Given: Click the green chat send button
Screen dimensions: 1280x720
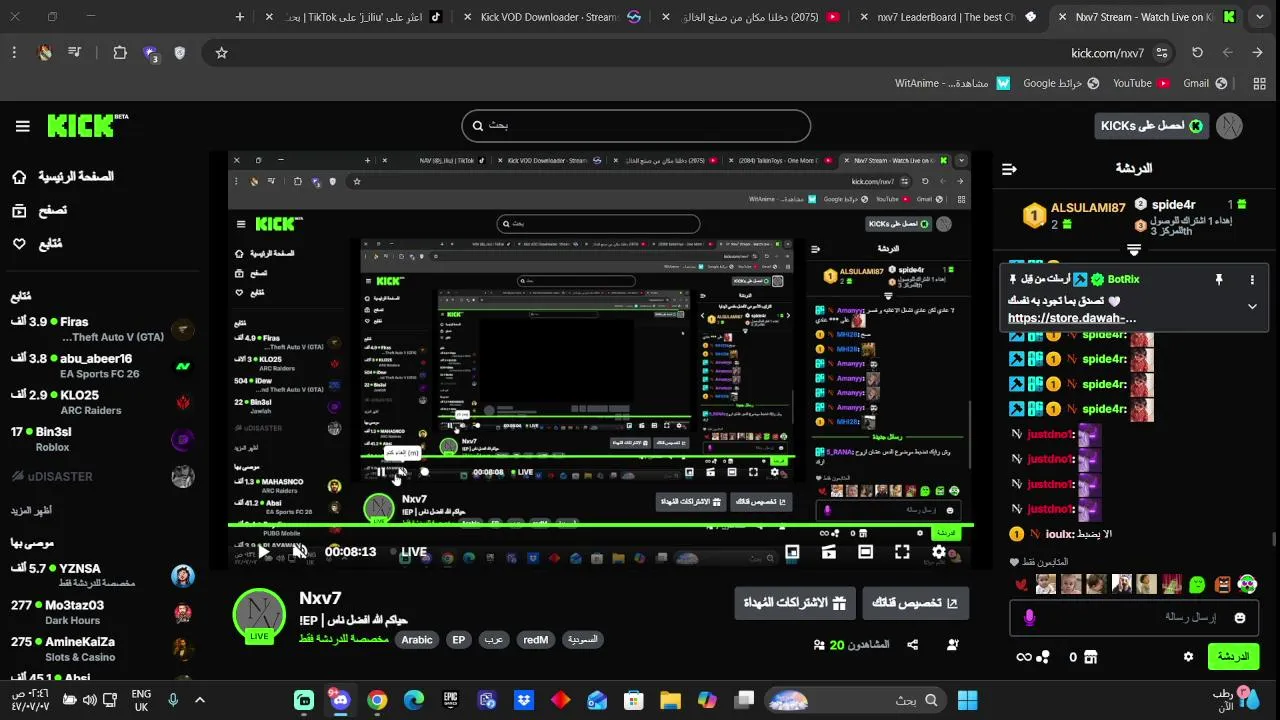Looking at the screenshot, I should click(1233, 657).
